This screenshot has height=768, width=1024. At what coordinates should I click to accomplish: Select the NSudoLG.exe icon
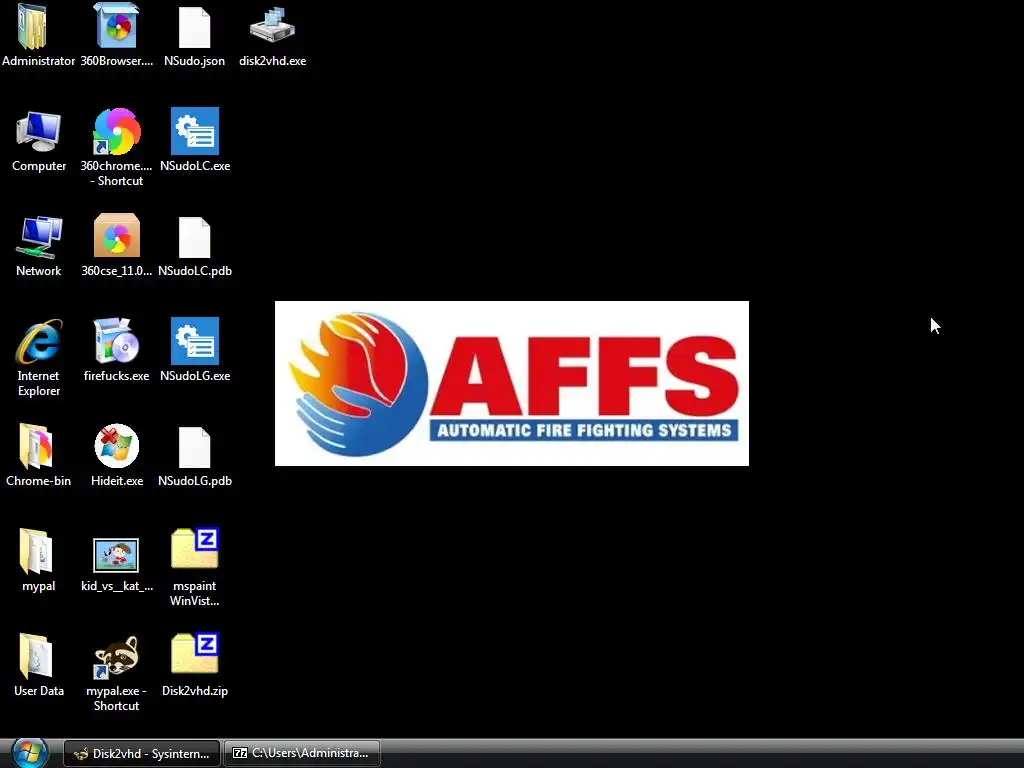tap(195, 341)
